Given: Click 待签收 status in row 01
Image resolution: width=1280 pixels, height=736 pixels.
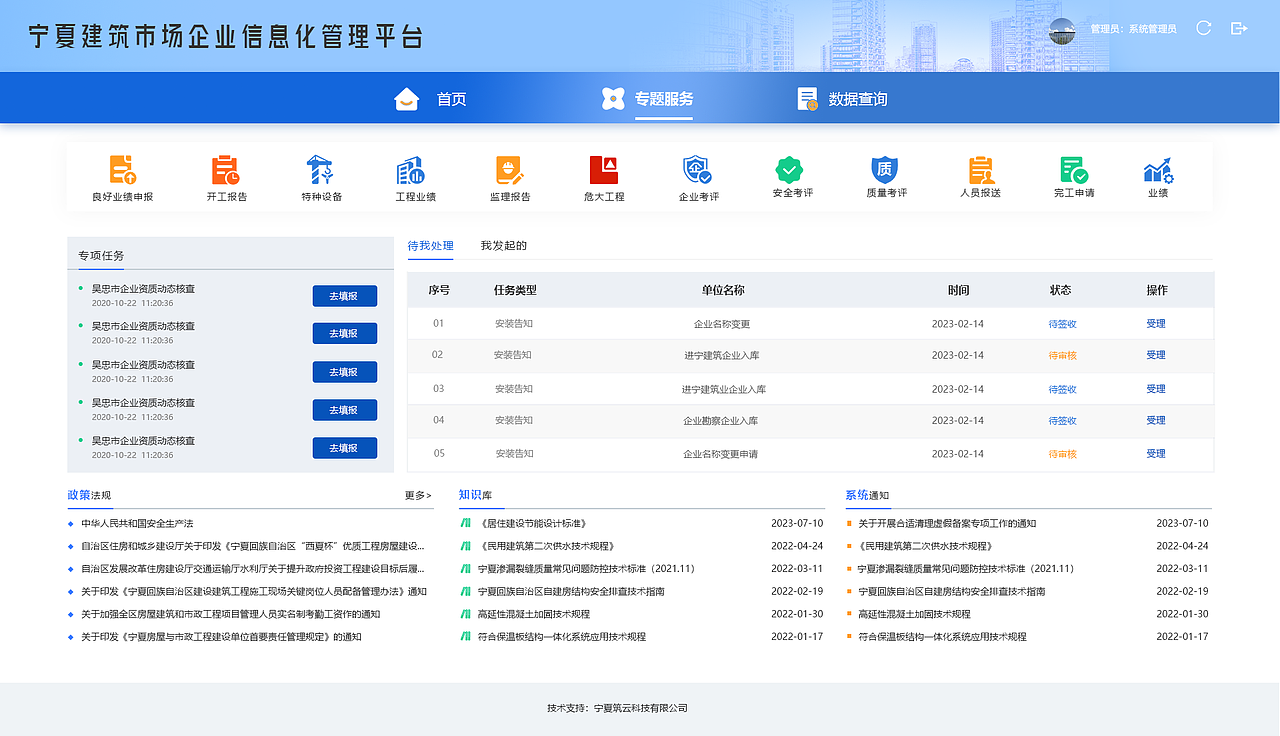Looking at the screenshot, I should 1062,324.
